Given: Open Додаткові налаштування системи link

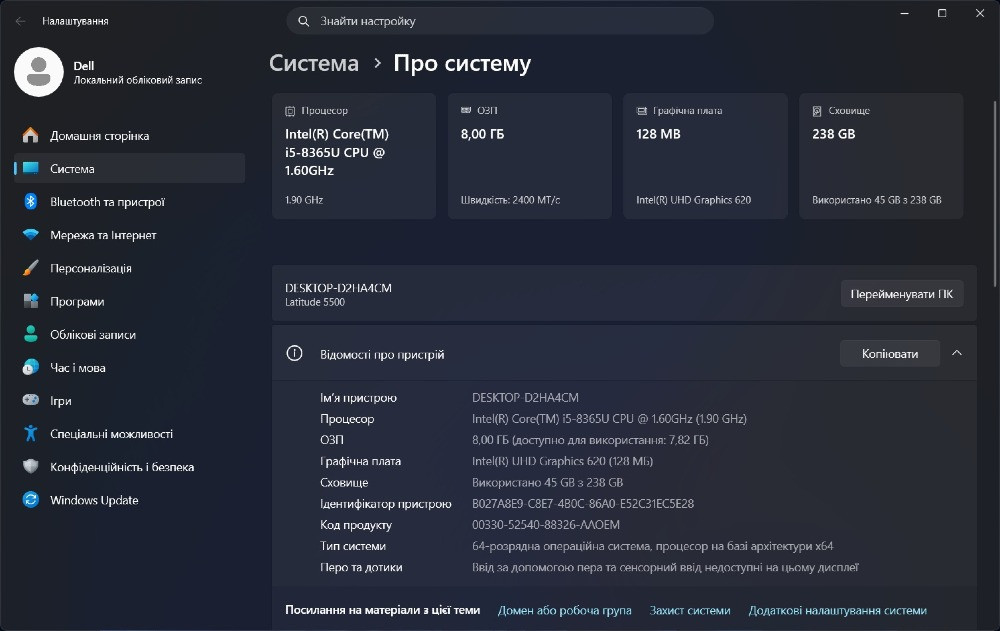Looking at the screenshot, I should tap(837, 610).
